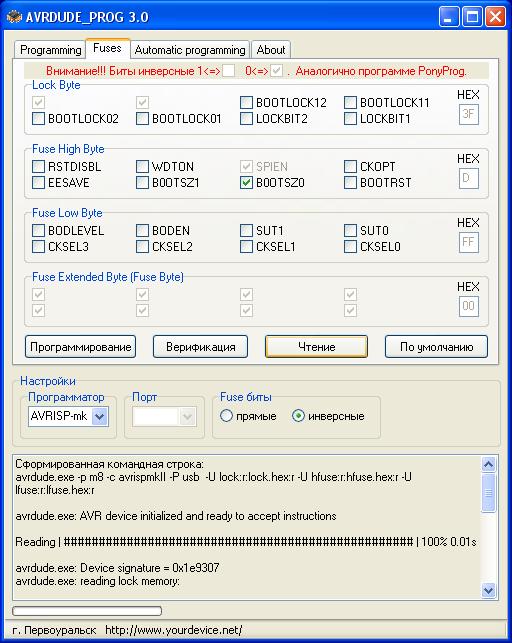The image size is (512, 643).
Task: Click the log output scrollbar thumb
Action: 488,493
